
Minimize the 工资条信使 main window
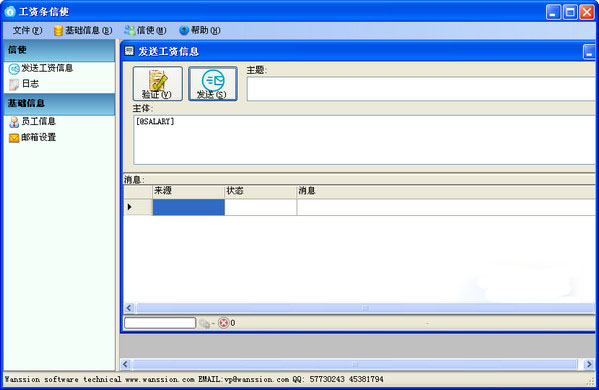tap(553, 12)
